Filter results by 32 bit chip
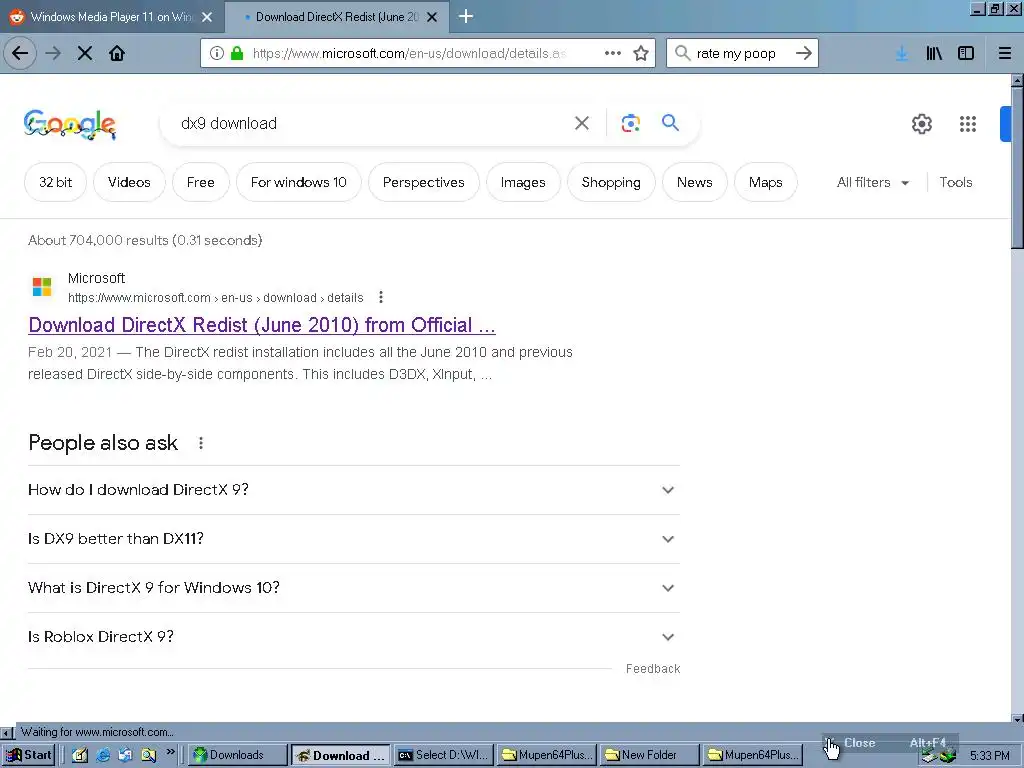1024x768 pixels. pos(56,182)
